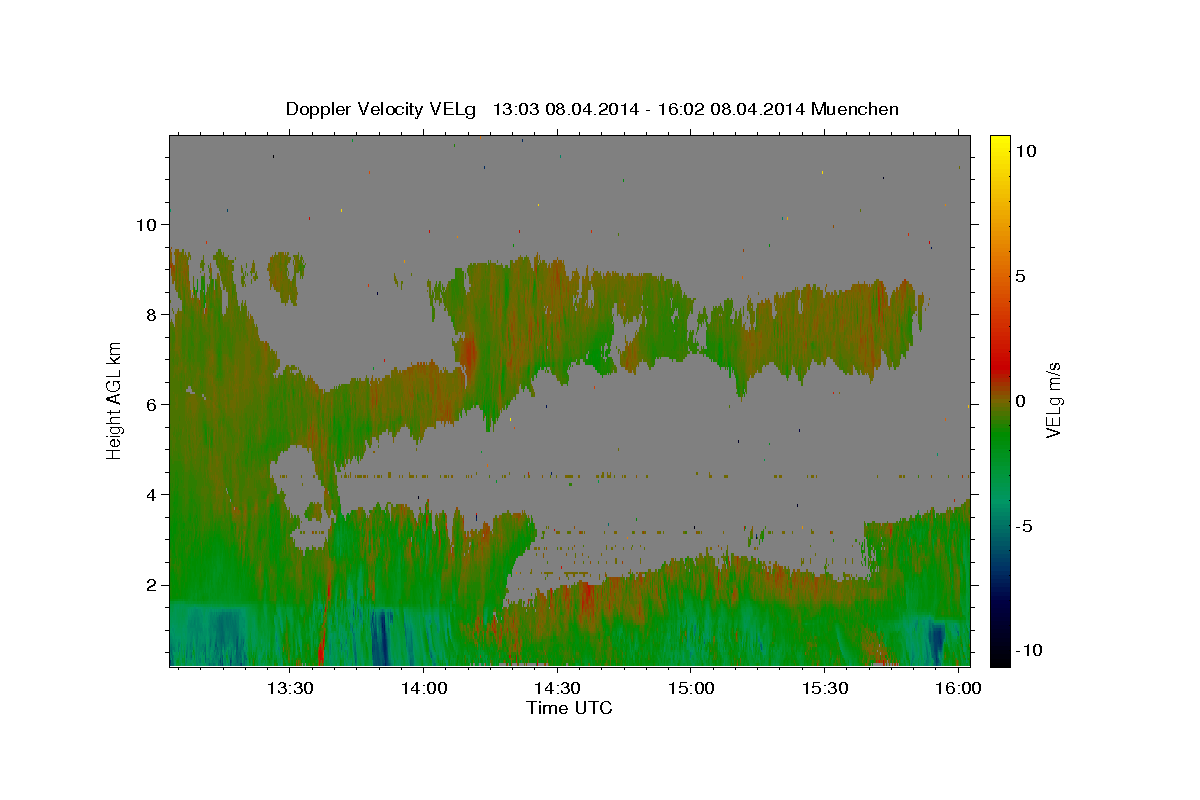This screenshot has height=800, width=1200.
Task: Click the height tick label 4
Action: coord(153,495)
